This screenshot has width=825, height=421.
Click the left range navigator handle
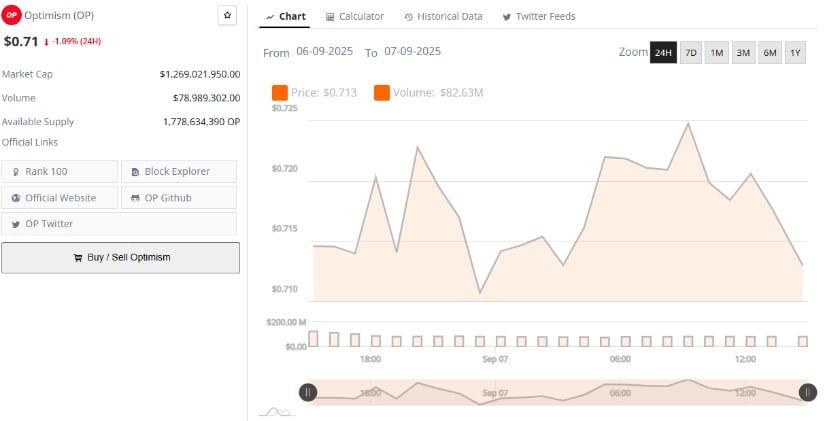click(x=308, y=392)
